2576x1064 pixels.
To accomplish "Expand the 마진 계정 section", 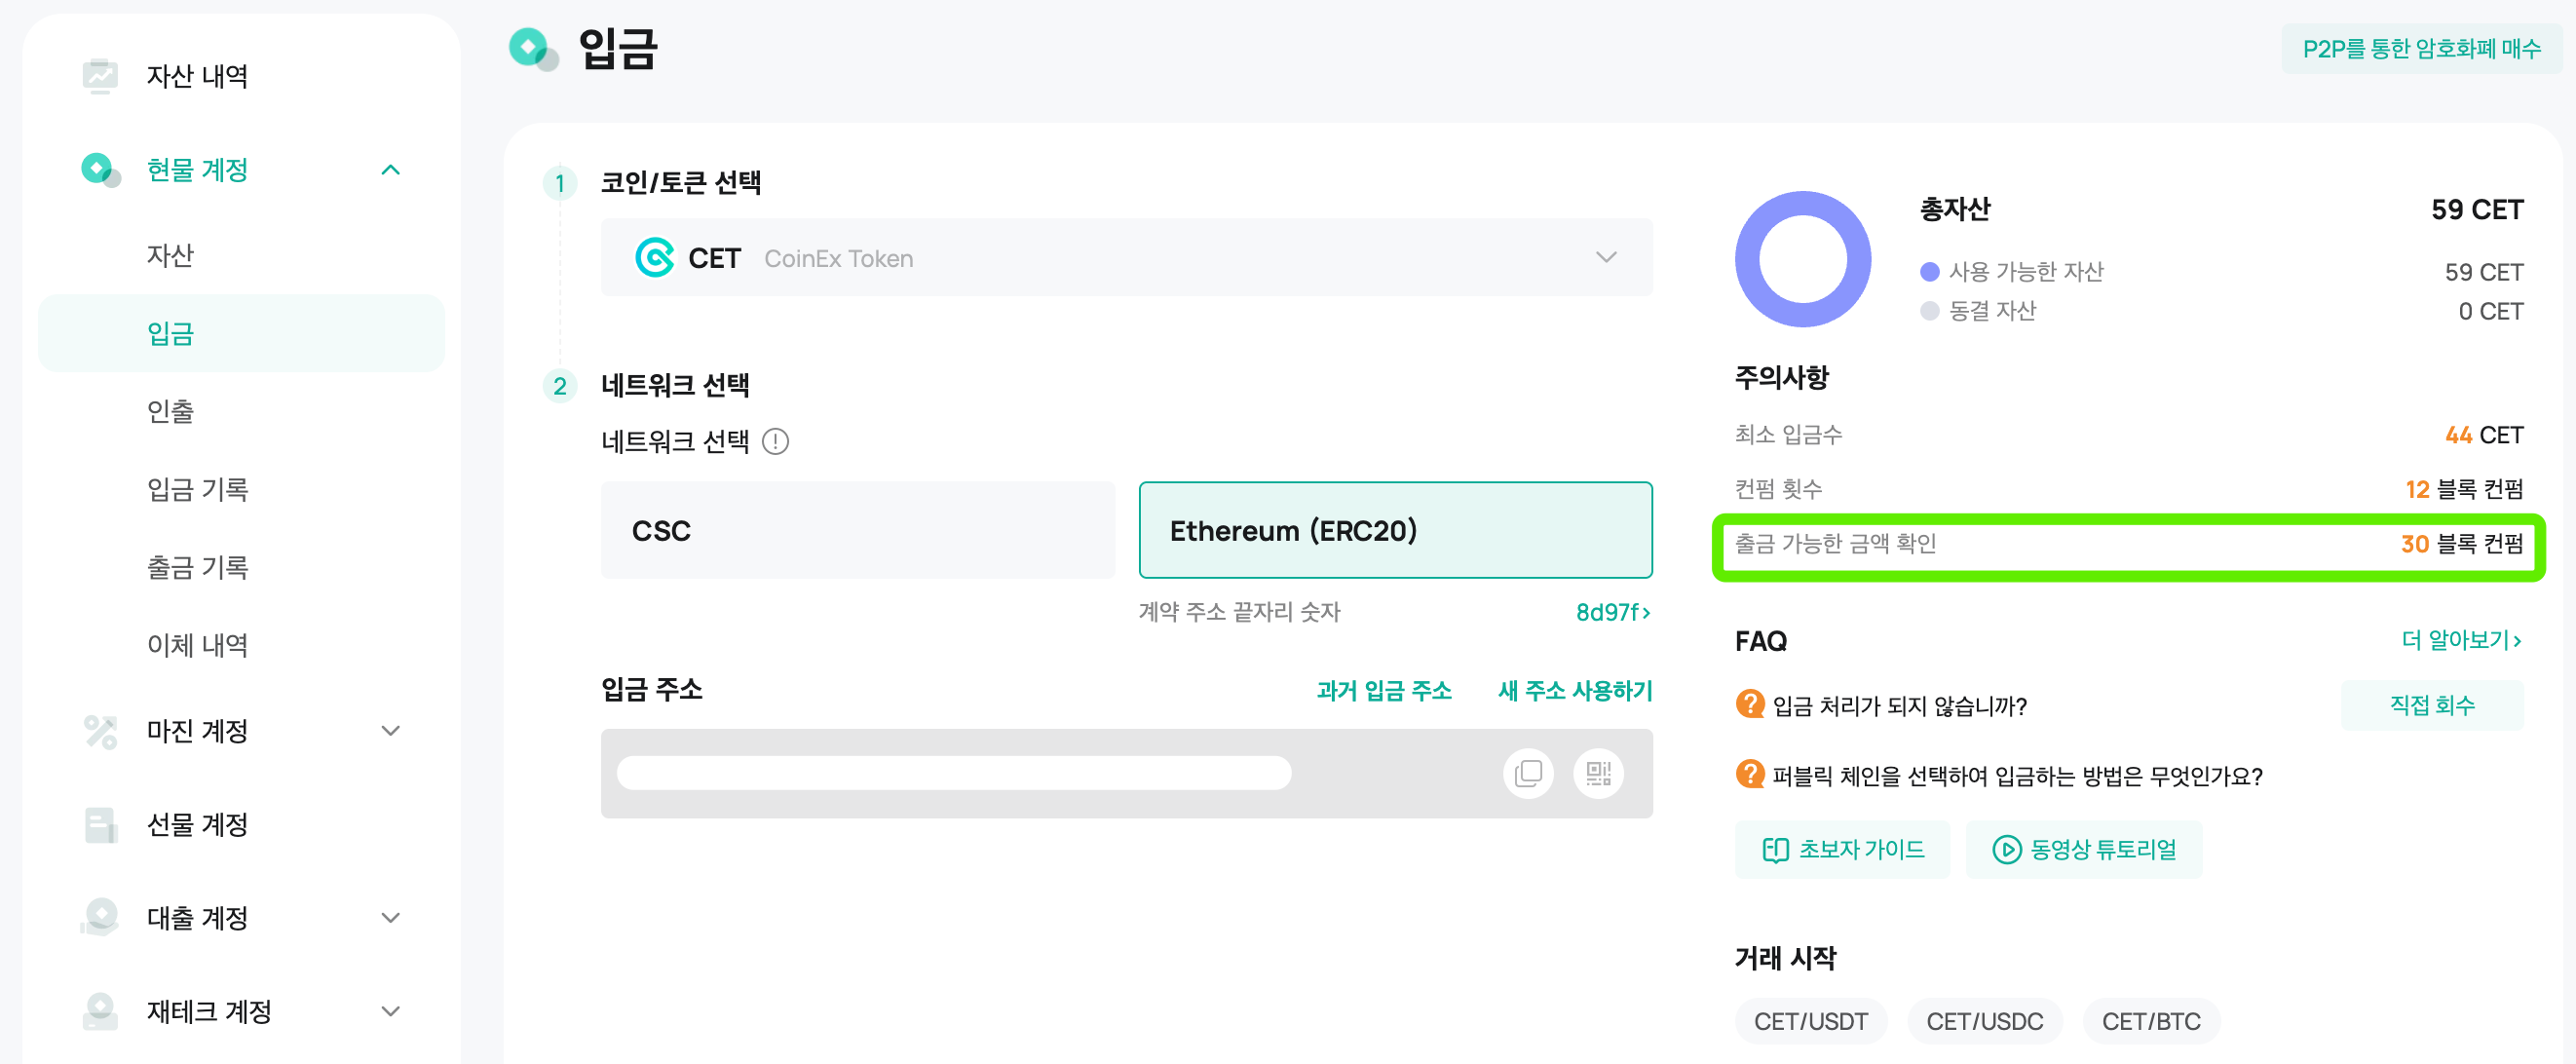I will pyautogui.click(x=391, y=731).
